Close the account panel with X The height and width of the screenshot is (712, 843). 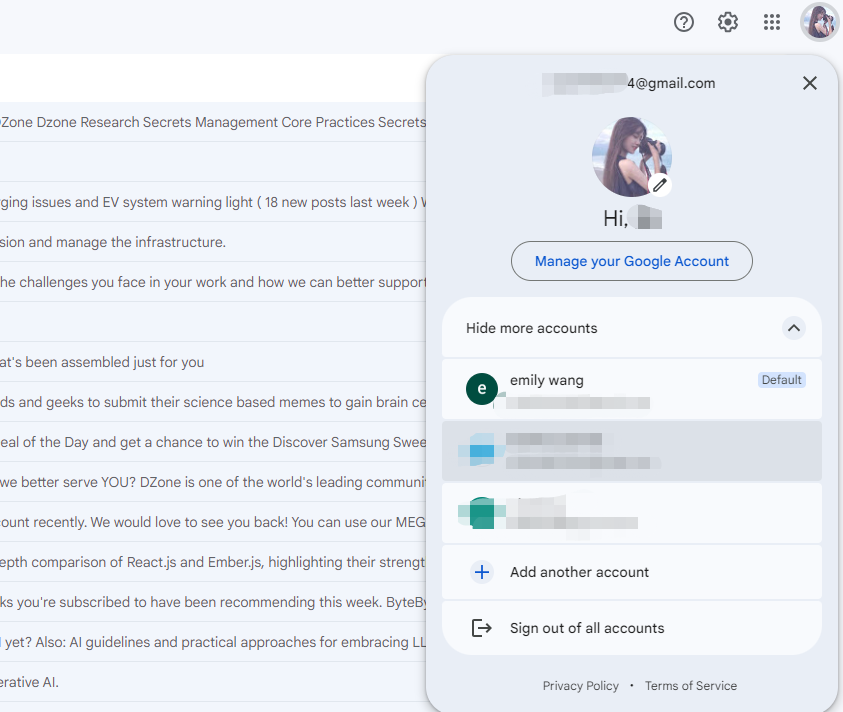(810, 83)
